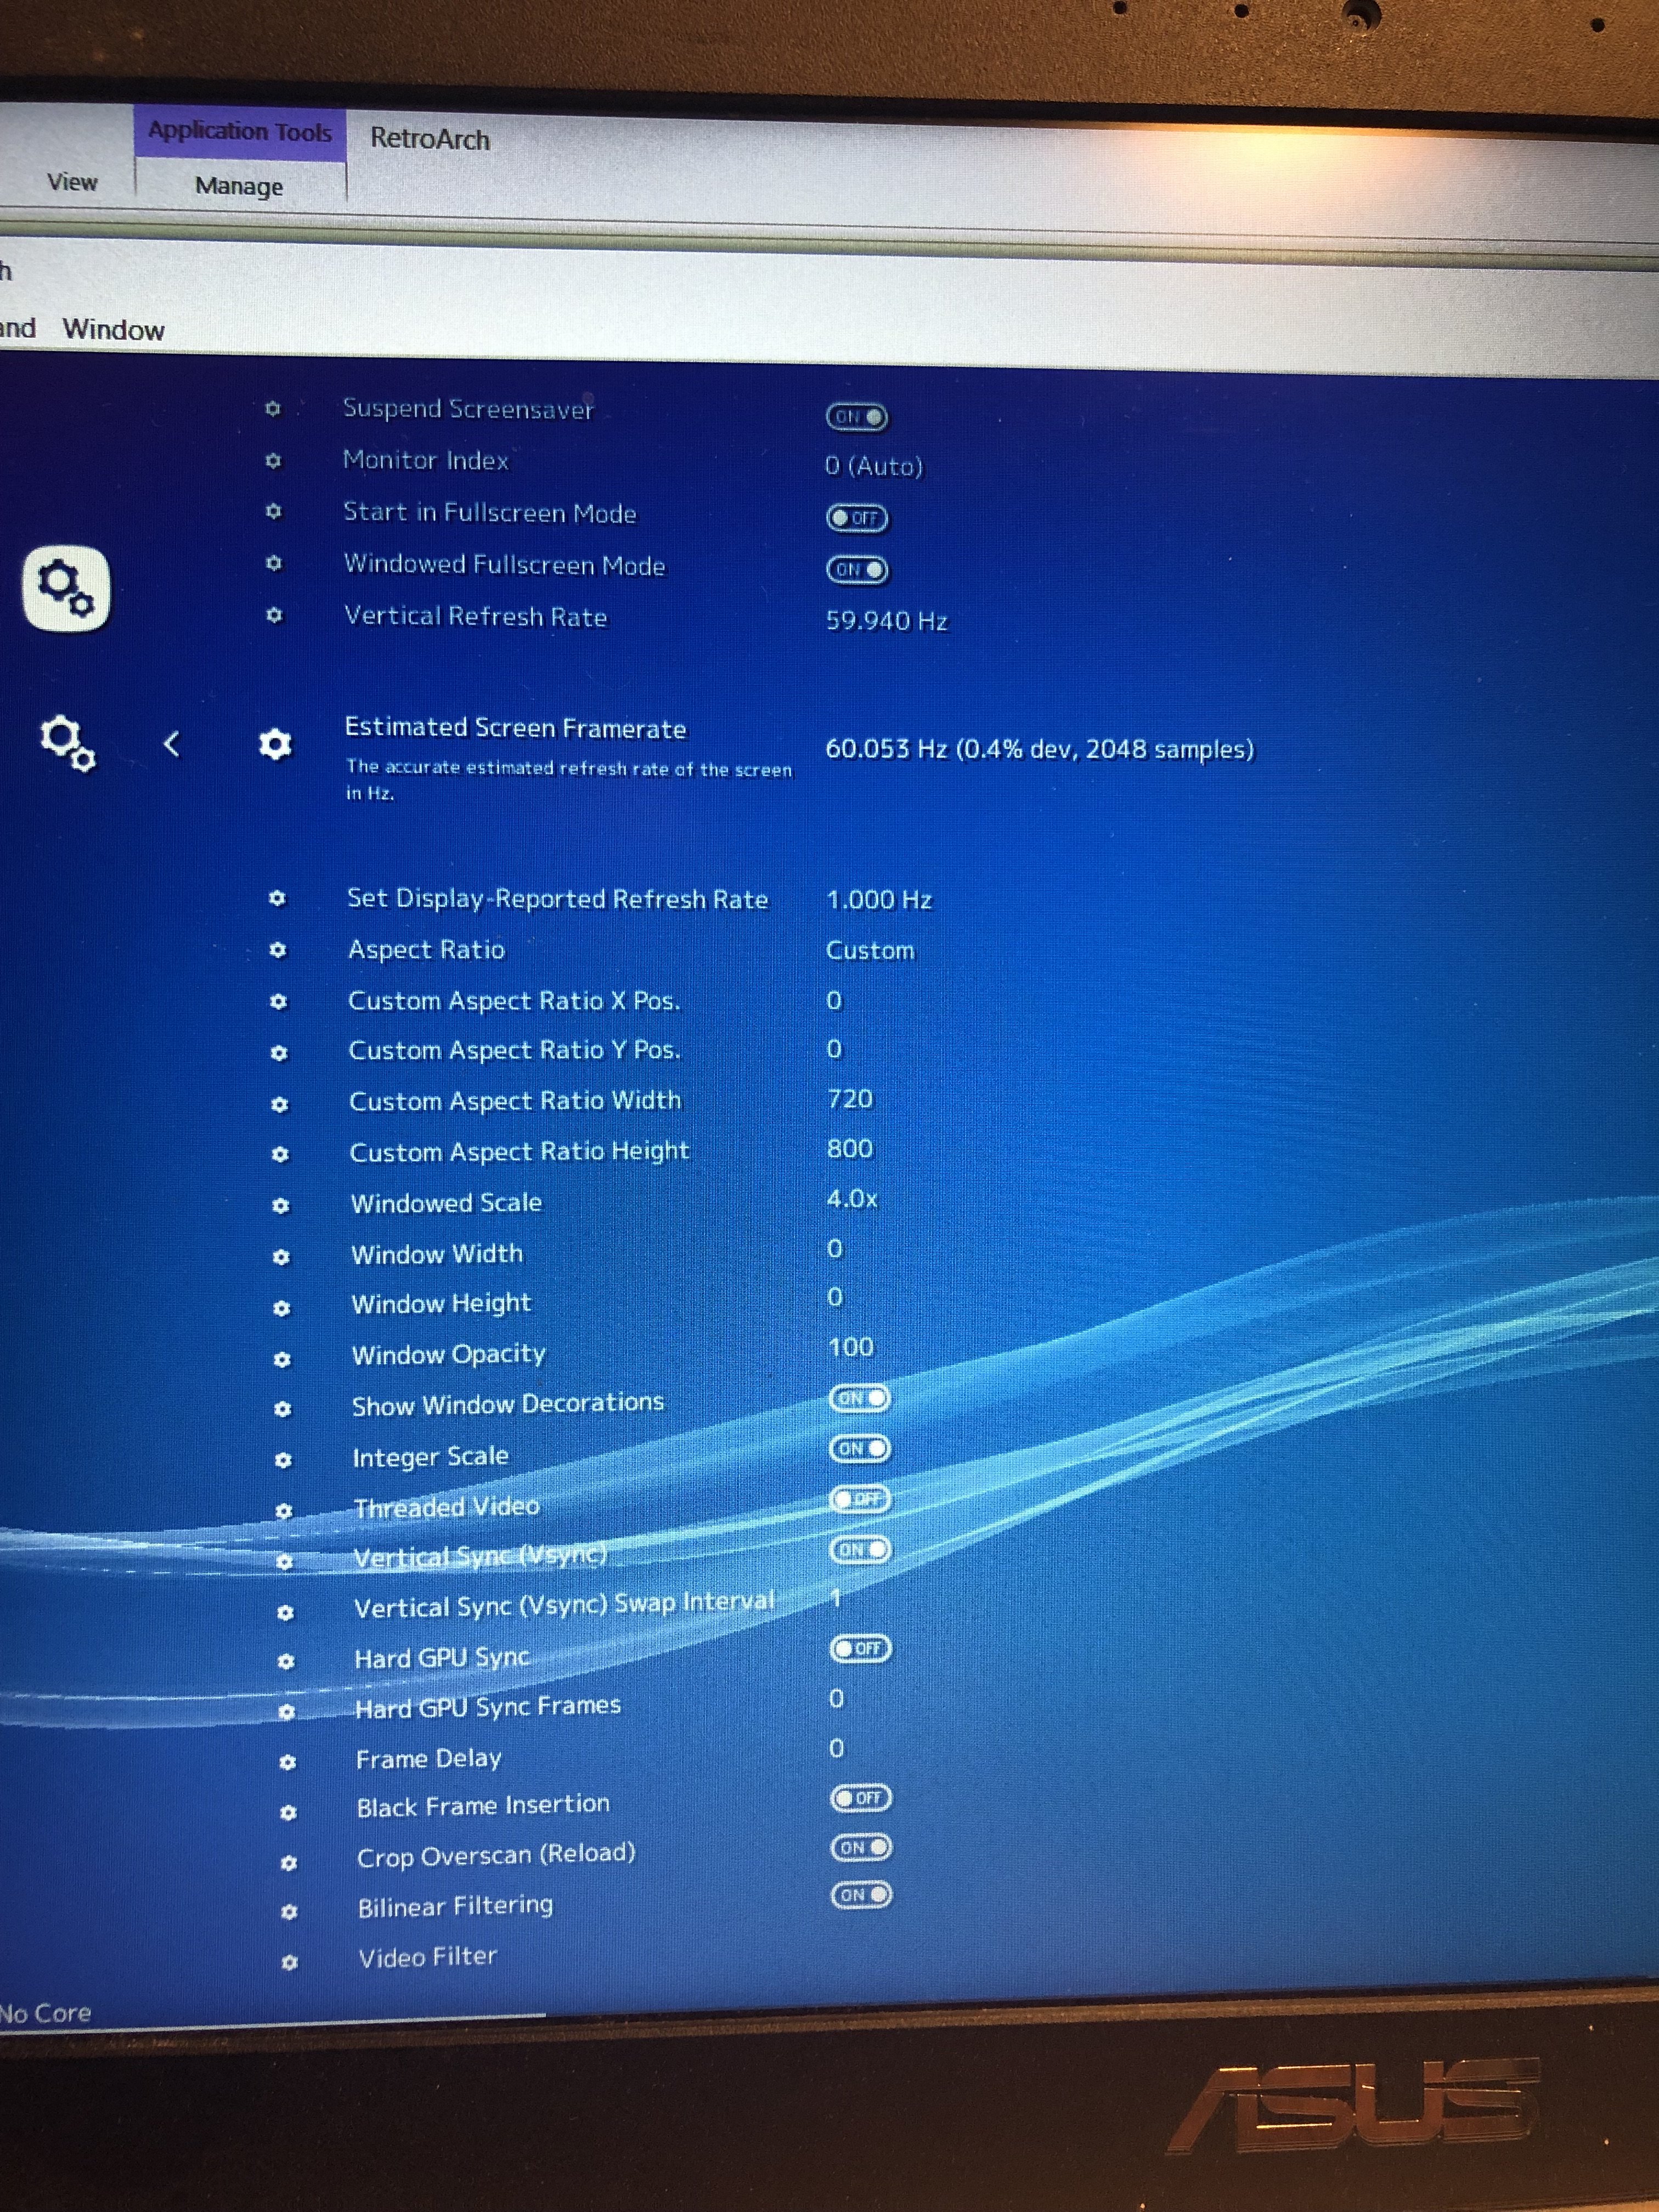
Task: Click the gear icon beside Custom Aspect Ratio Y Pos.
Action: pos(279,1054)
